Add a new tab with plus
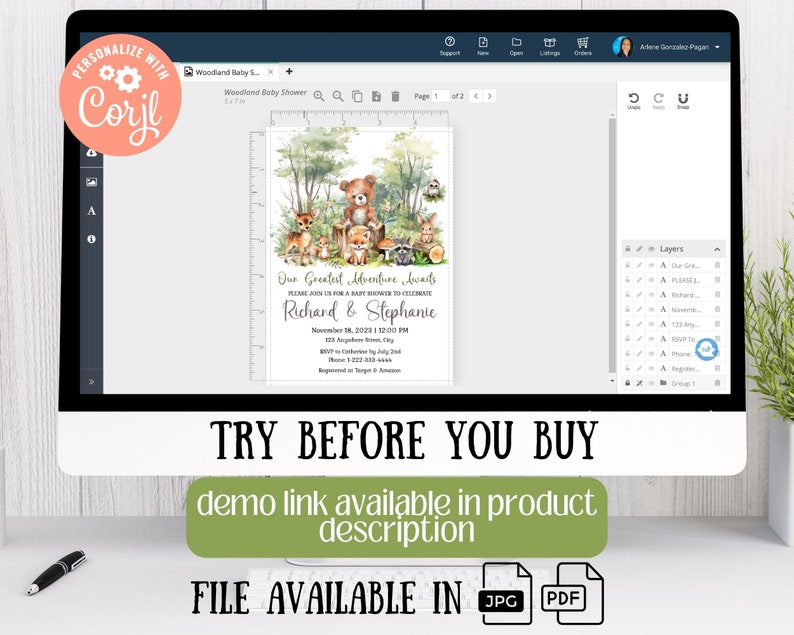 pyautogui.click(x=289, y=71)
